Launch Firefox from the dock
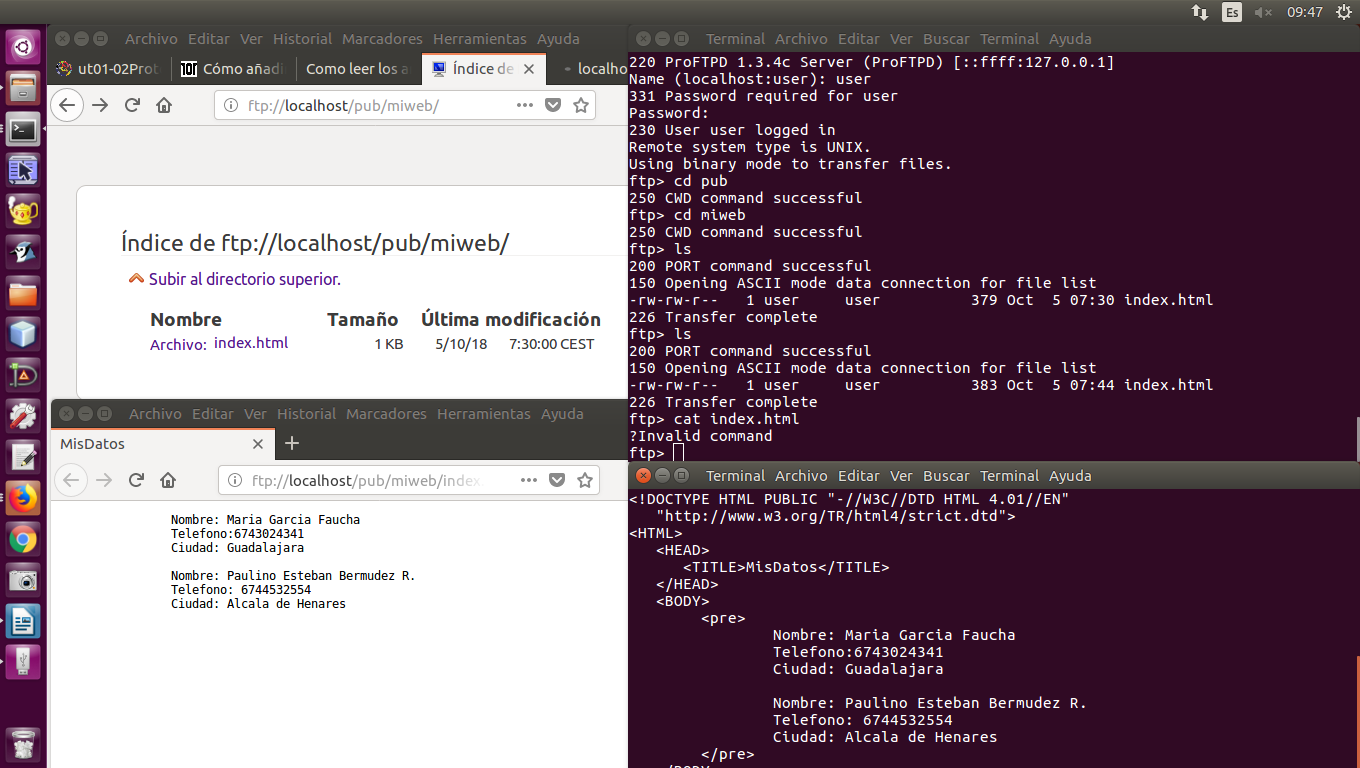1360x768 pixels. (23, 497)
